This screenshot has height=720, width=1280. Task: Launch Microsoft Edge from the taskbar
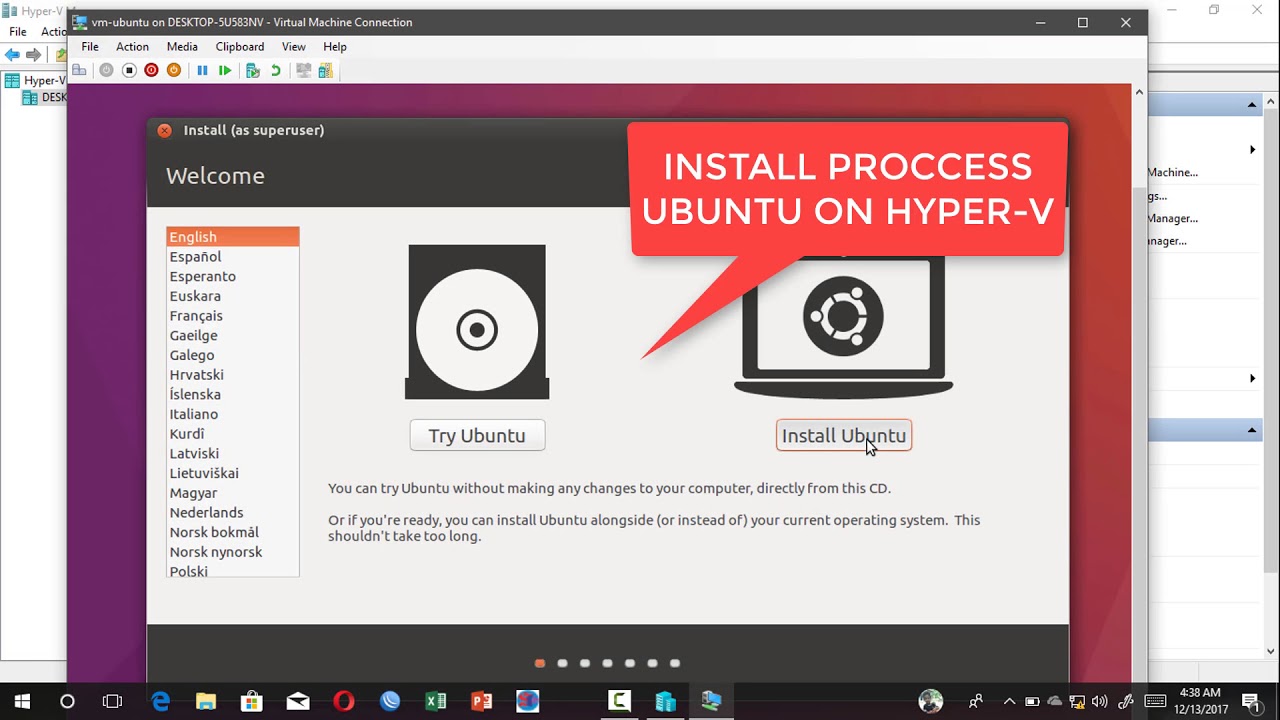(x=160, y=701)
